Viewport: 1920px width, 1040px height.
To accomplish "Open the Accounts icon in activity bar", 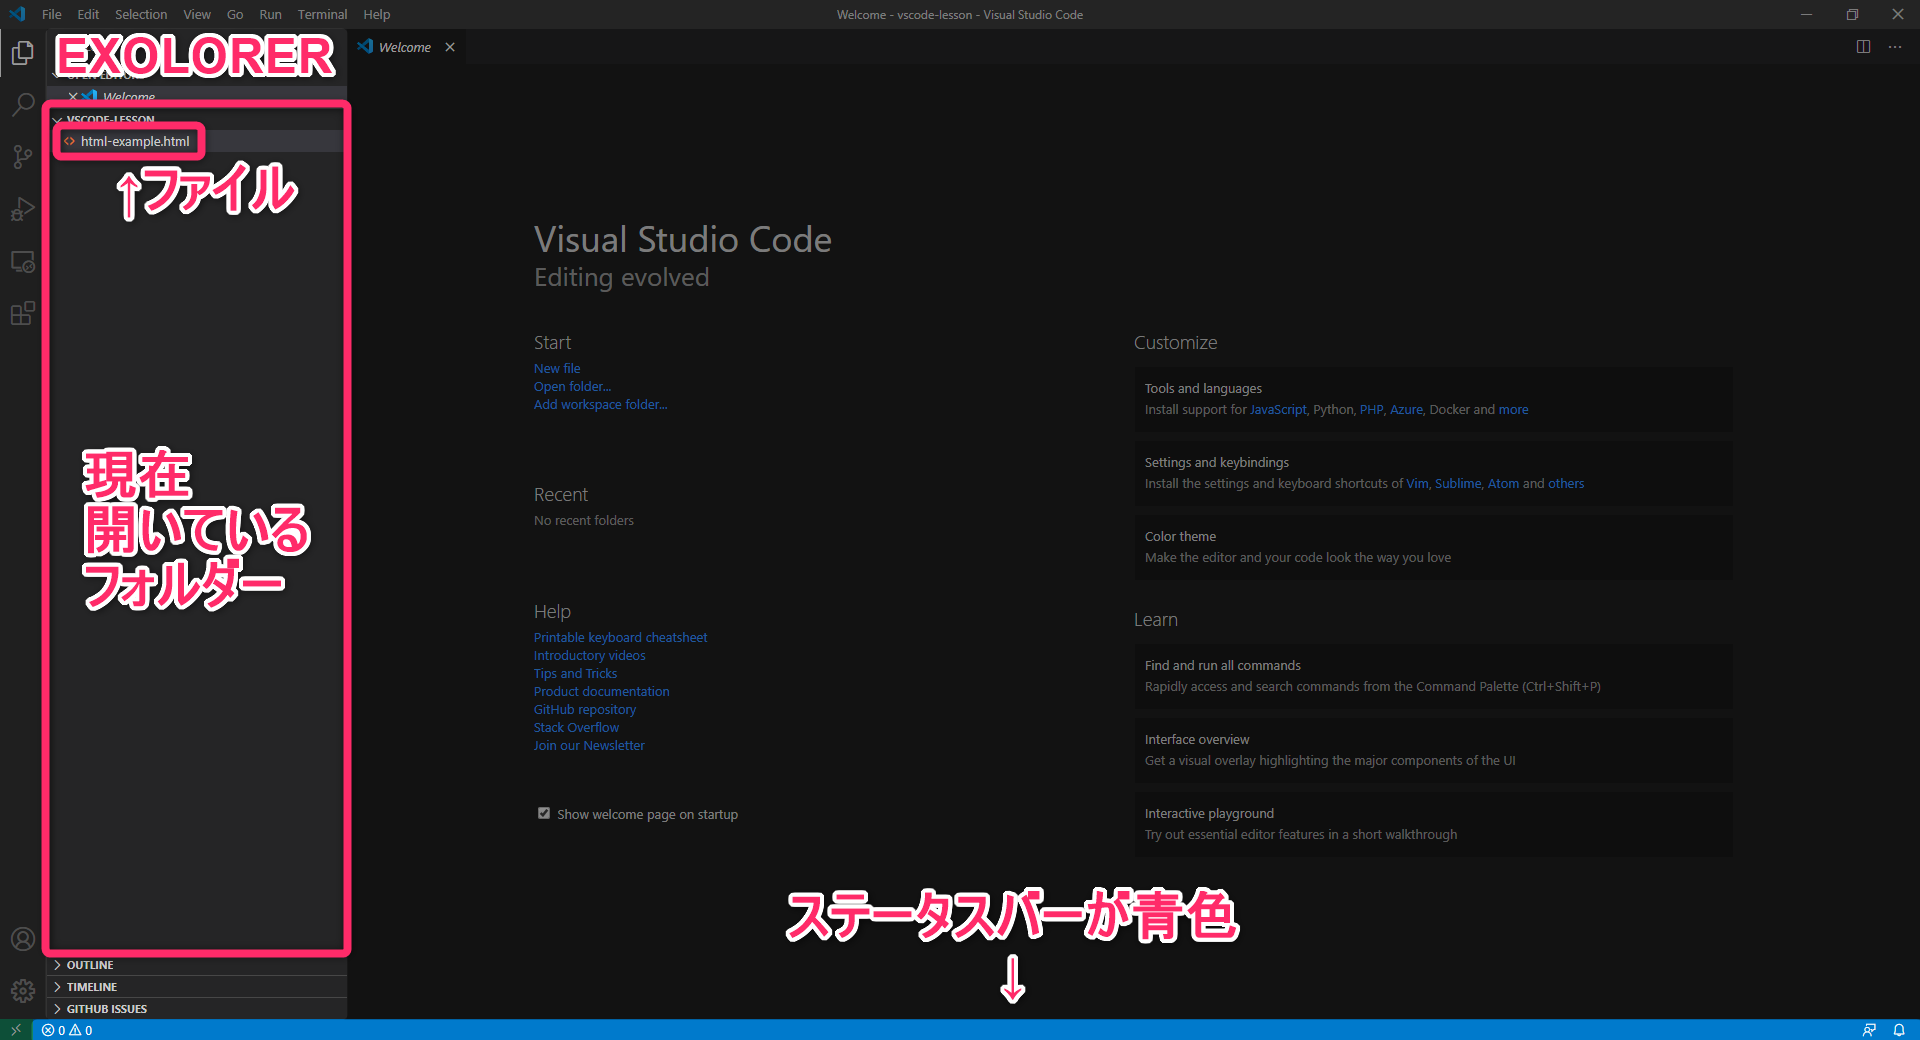I will [x=22, y=939].
